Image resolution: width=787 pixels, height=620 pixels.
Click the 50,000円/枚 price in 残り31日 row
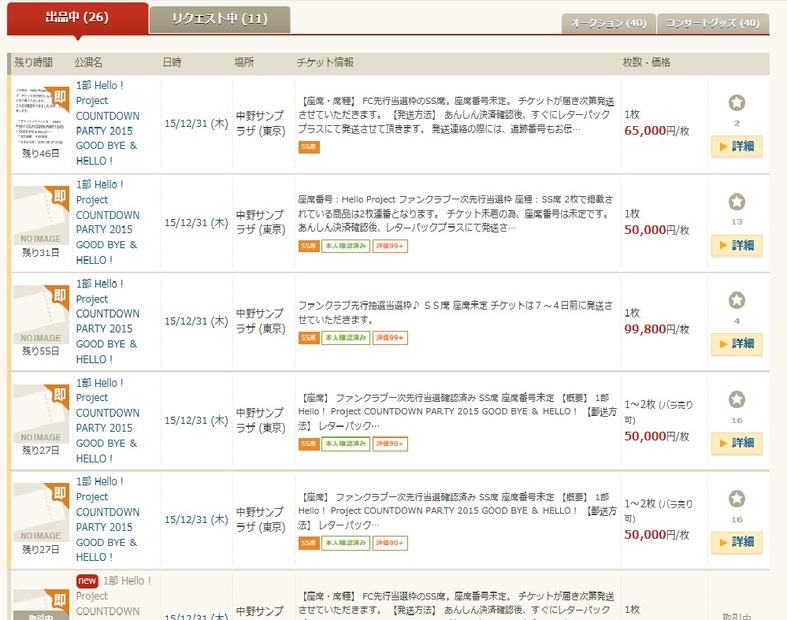point(657,230)
